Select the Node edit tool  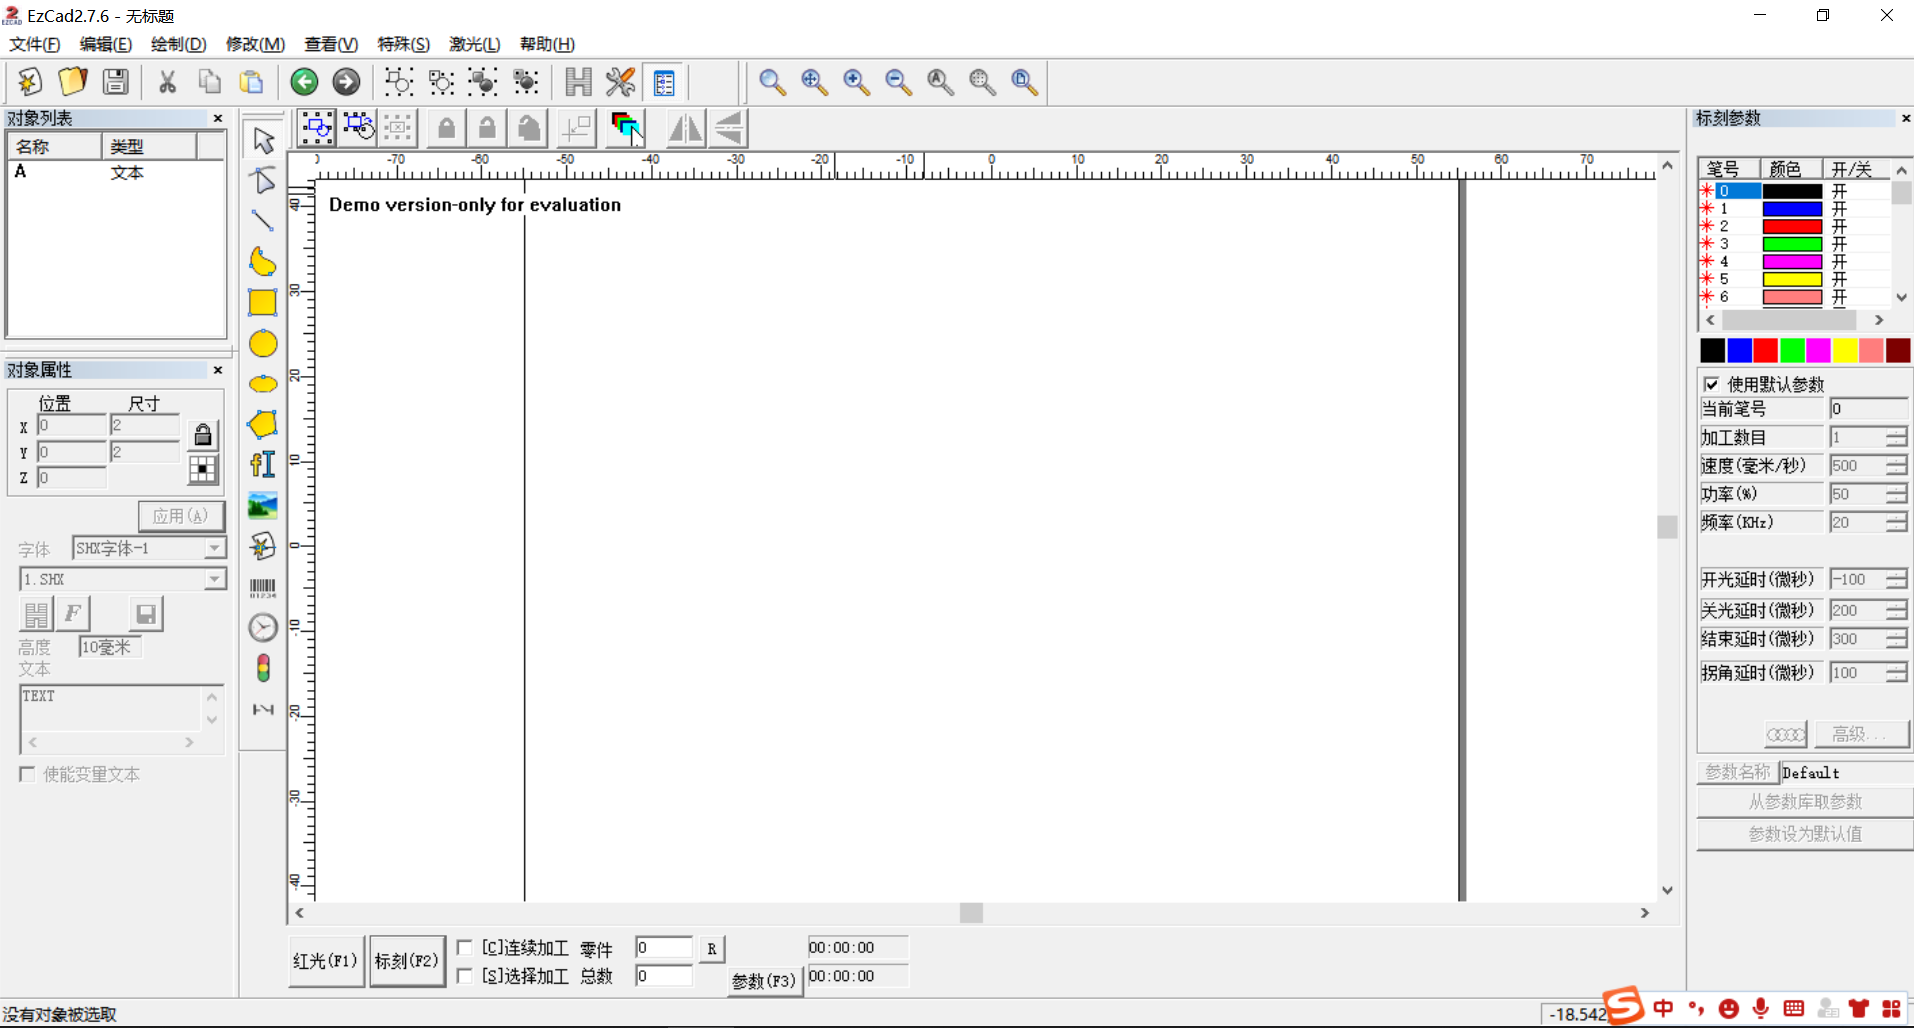tap(263, 180)
